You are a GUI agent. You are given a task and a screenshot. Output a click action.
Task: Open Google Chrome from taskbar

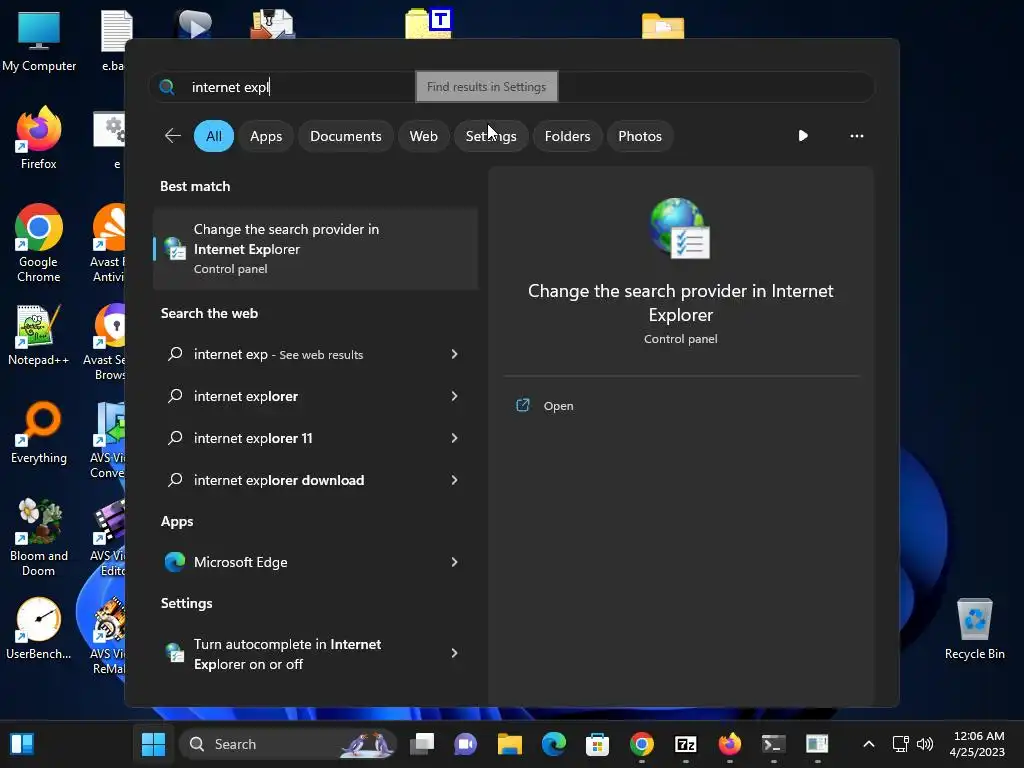pos(641,744)
